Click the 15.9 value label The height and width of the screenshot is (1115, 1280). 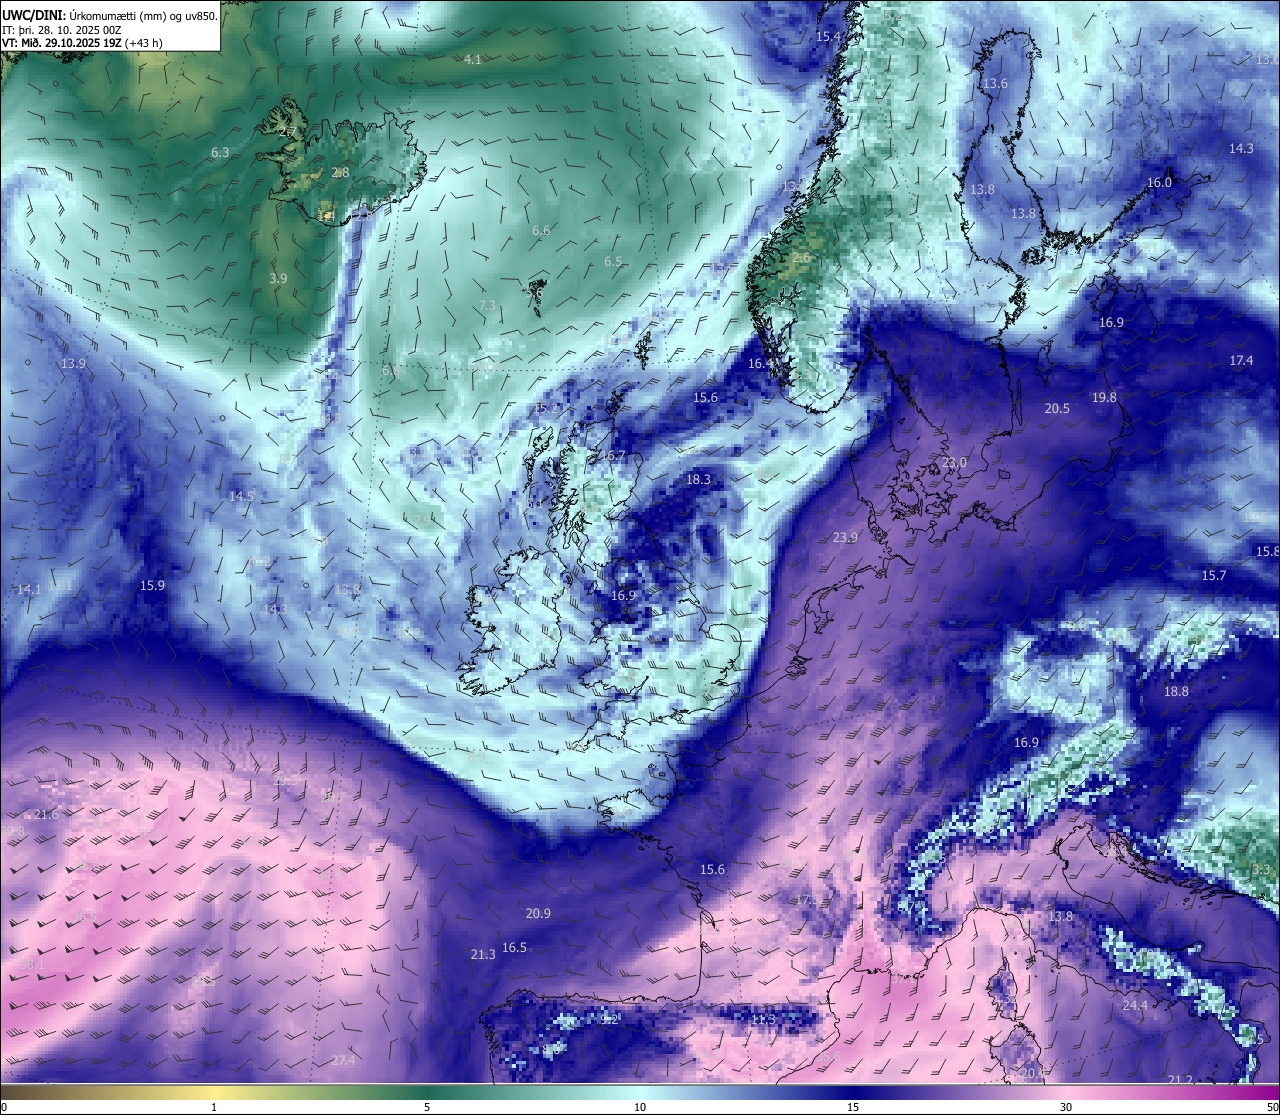coord(152,586)
